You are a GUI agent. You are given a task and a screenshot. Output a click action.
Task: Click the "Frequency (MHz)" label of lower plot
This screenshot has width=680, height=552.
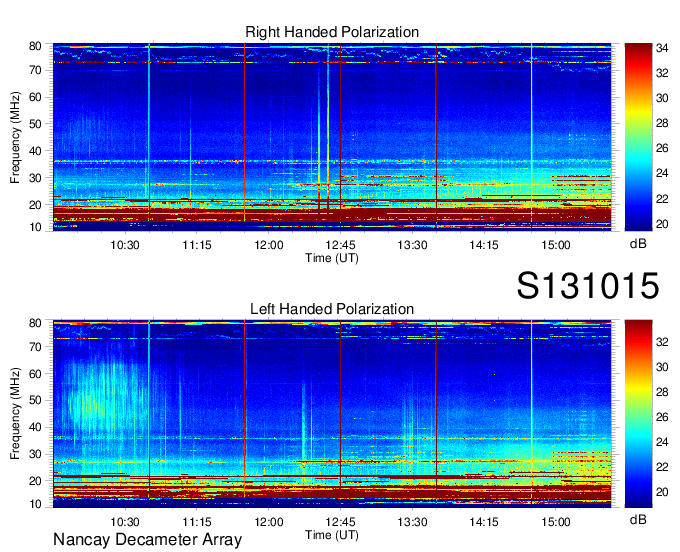tap(15, 414)
